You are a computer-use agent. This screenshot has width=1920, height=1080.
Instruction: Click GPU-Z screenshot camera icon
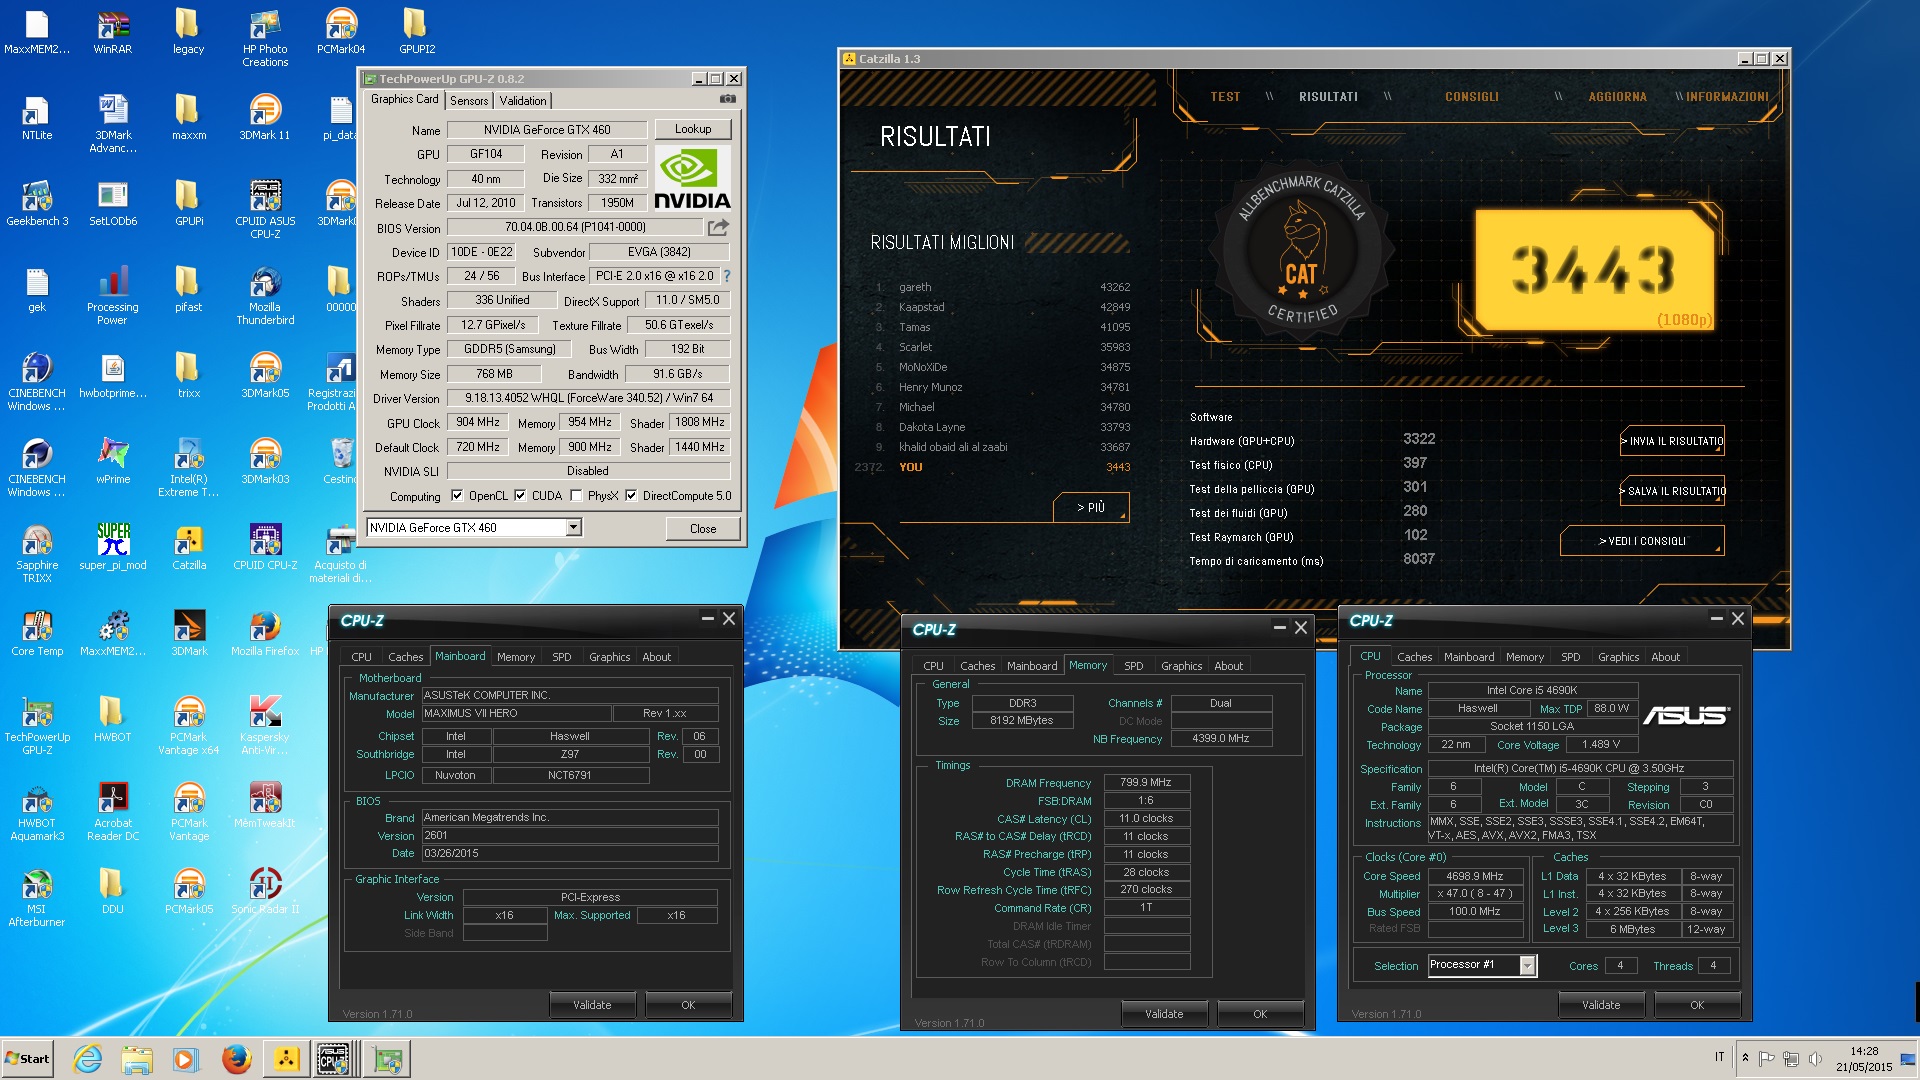point(728,99)
